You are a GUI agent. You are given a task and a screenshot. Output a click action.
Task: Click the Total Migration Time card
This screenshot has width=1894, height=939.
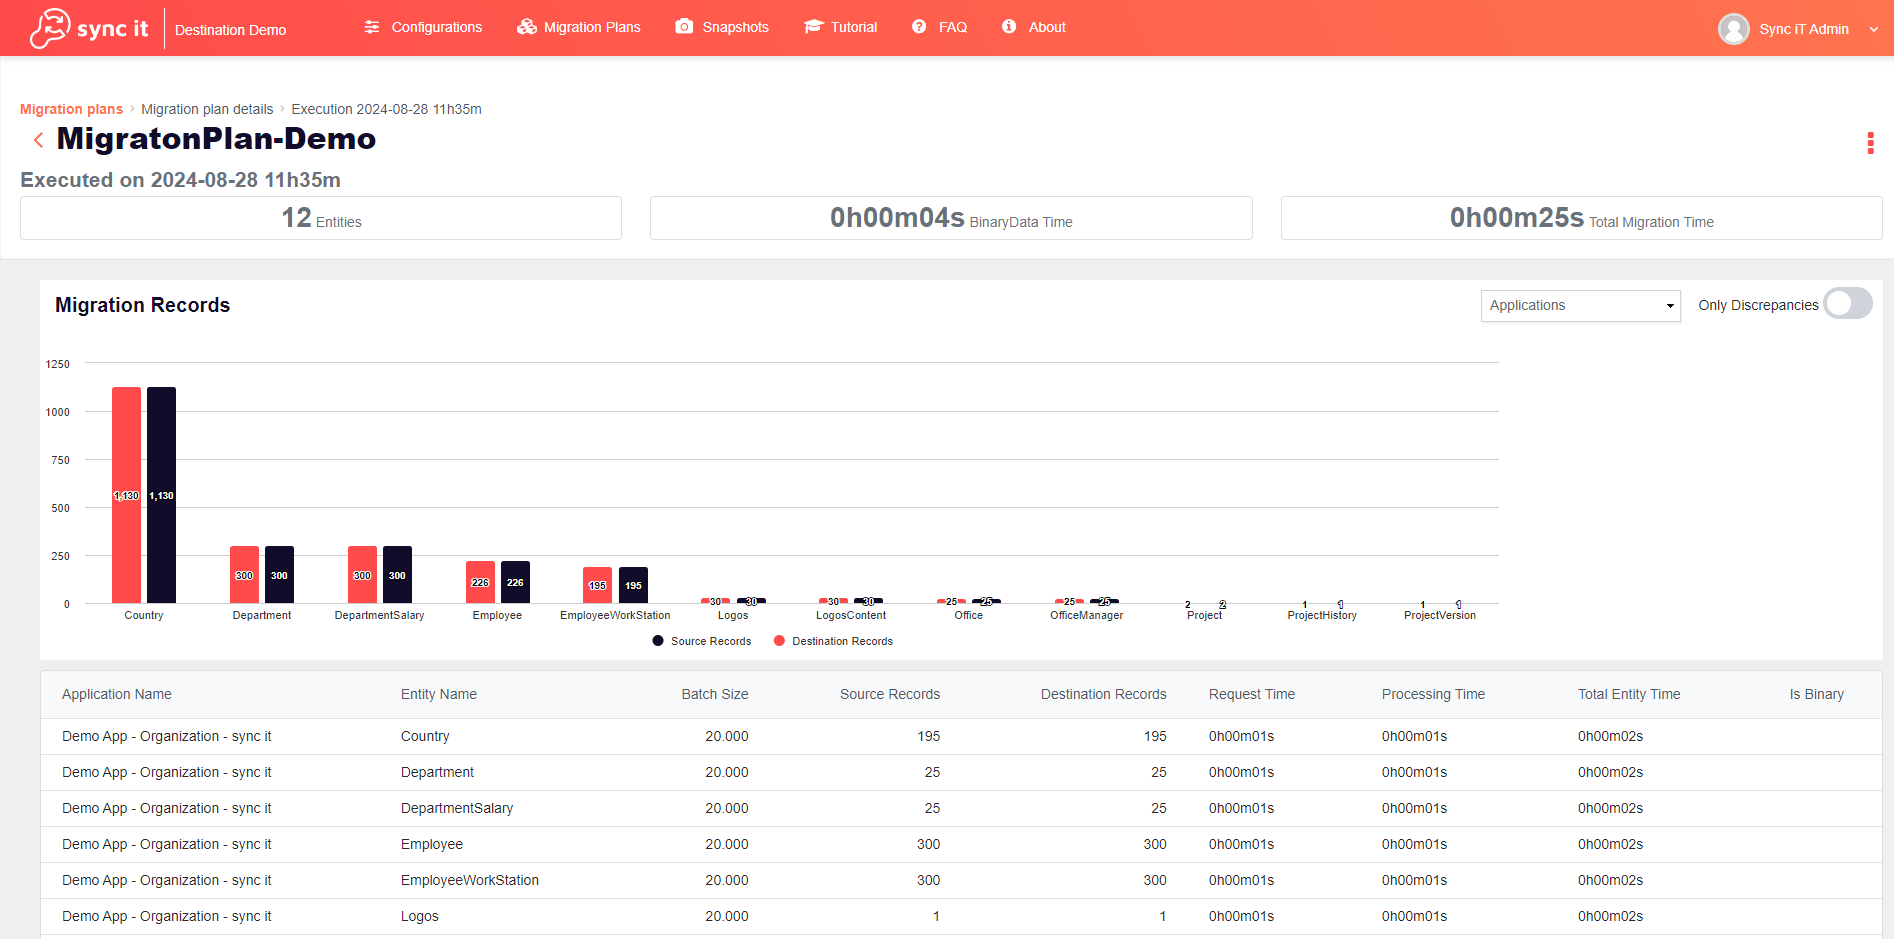click(1581, 218)
